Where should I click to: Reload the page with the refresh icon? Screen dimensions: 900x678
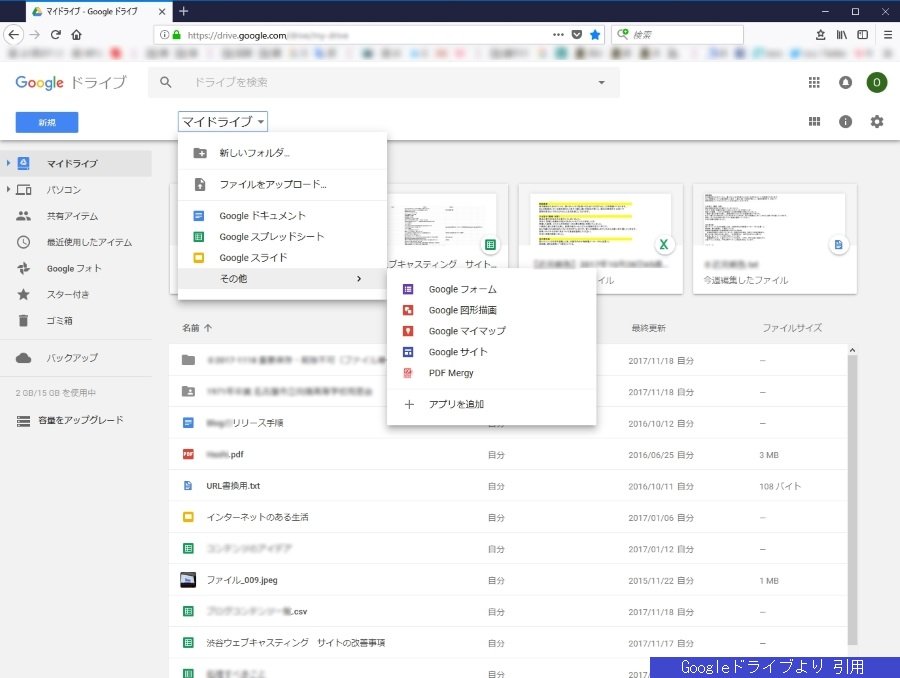click(x=56, y=34)
